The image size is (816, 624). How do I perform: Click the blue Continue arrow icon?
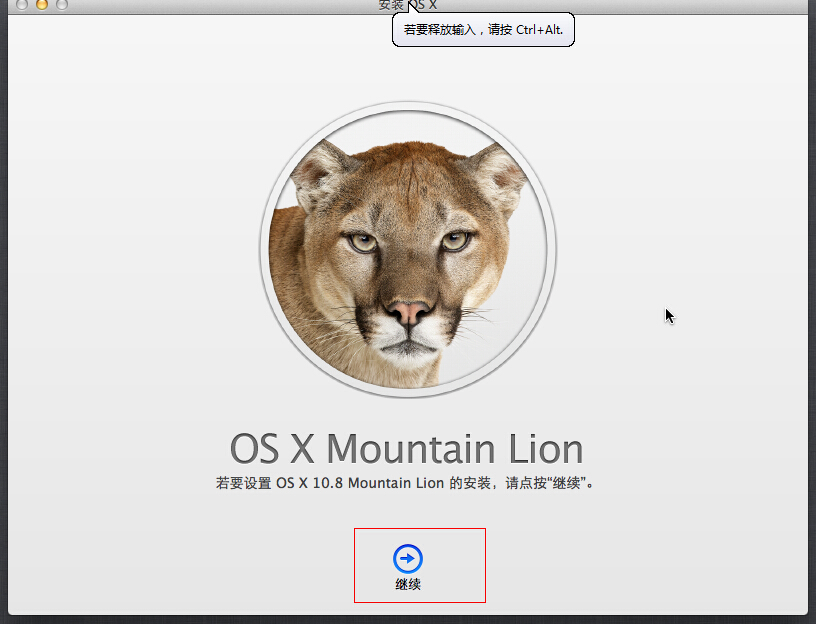(407, 559)
